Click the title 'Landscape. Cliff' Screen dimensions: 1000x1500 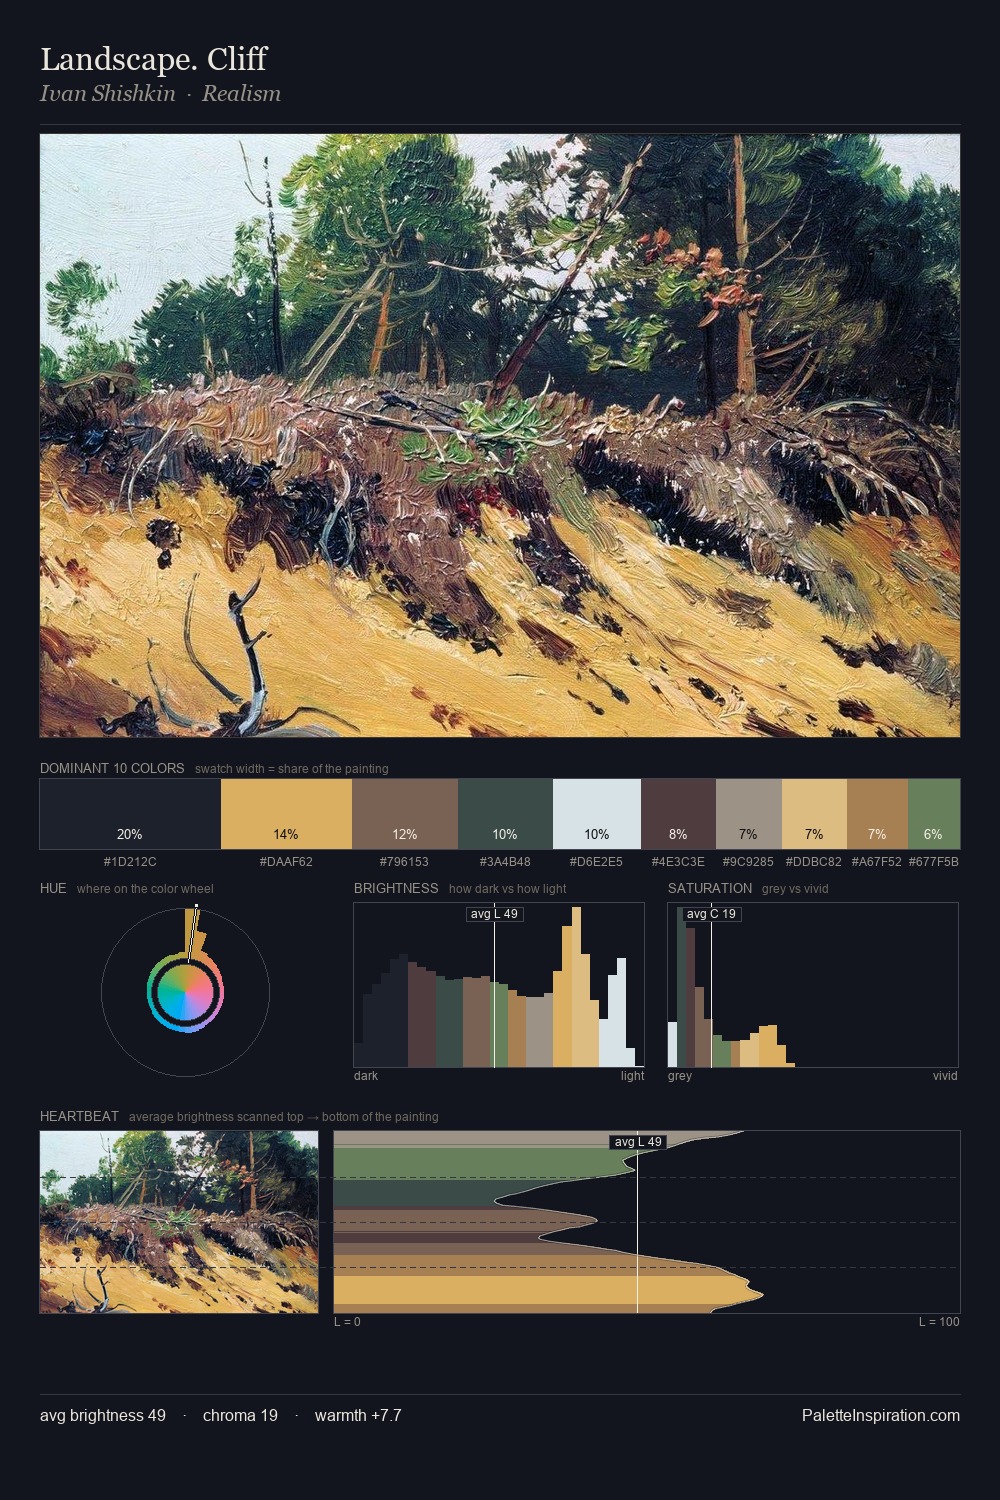tap(153, 59)
